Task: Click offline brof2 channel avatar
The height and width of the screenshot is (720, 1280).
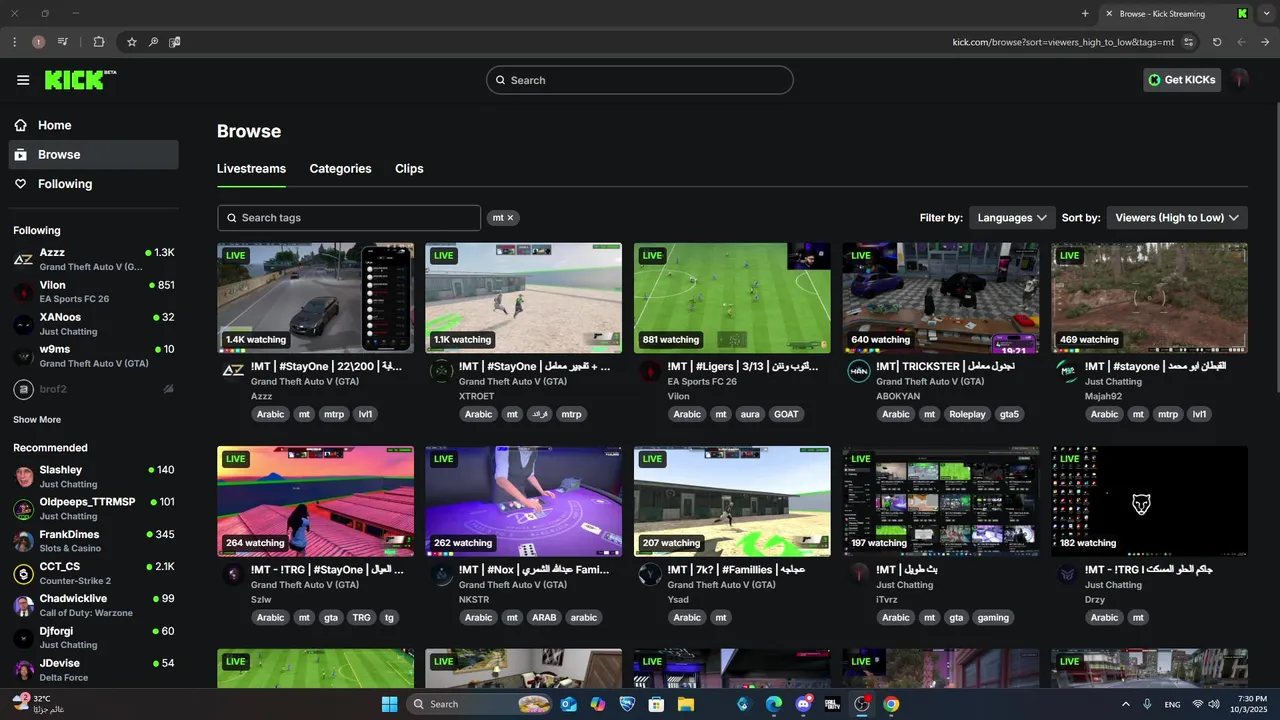Action: pyautogui.click(x=23, y=389)
